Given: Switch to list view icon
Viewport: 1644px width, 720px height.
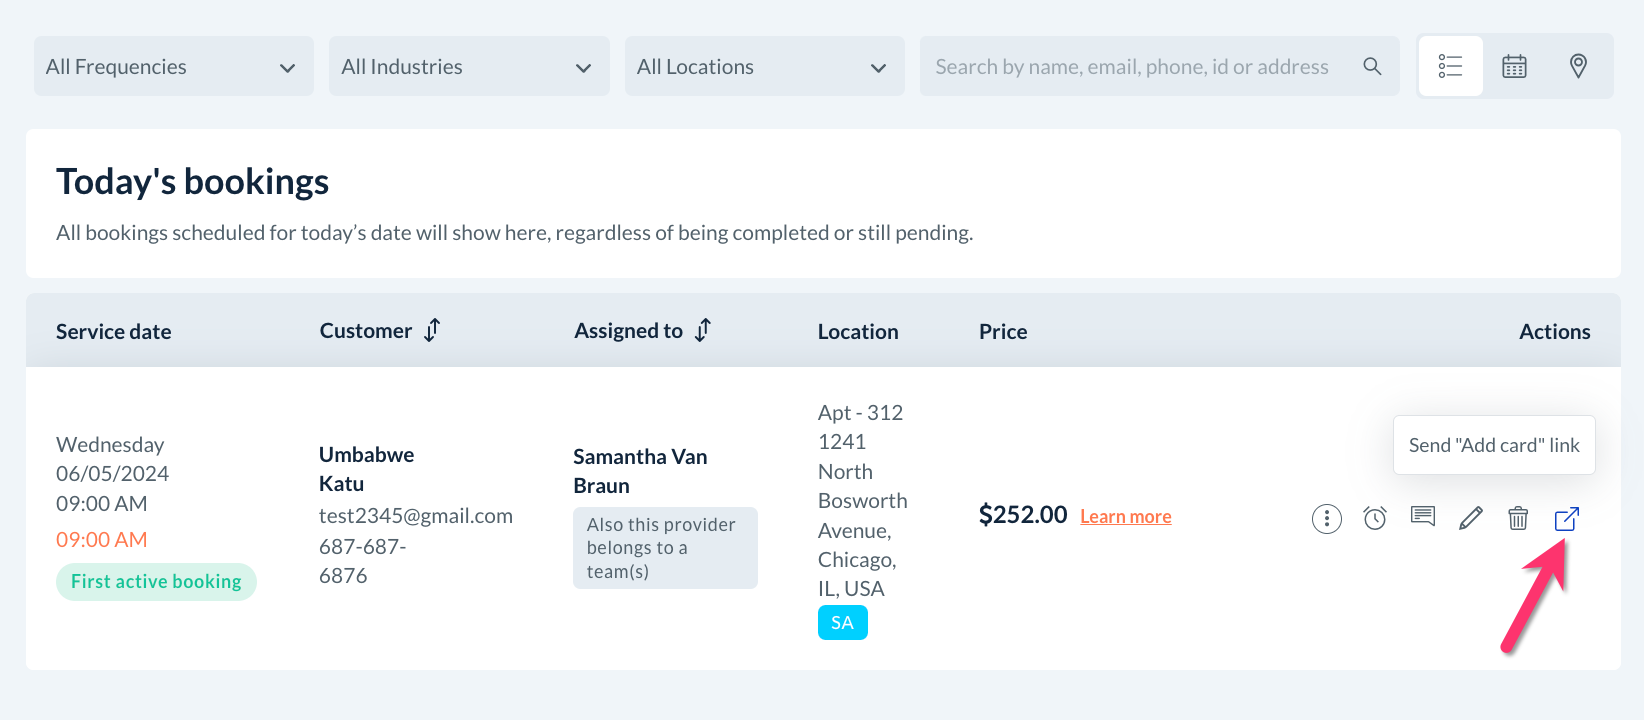Looking at the screenshot, I should (x=1450, y=66).
